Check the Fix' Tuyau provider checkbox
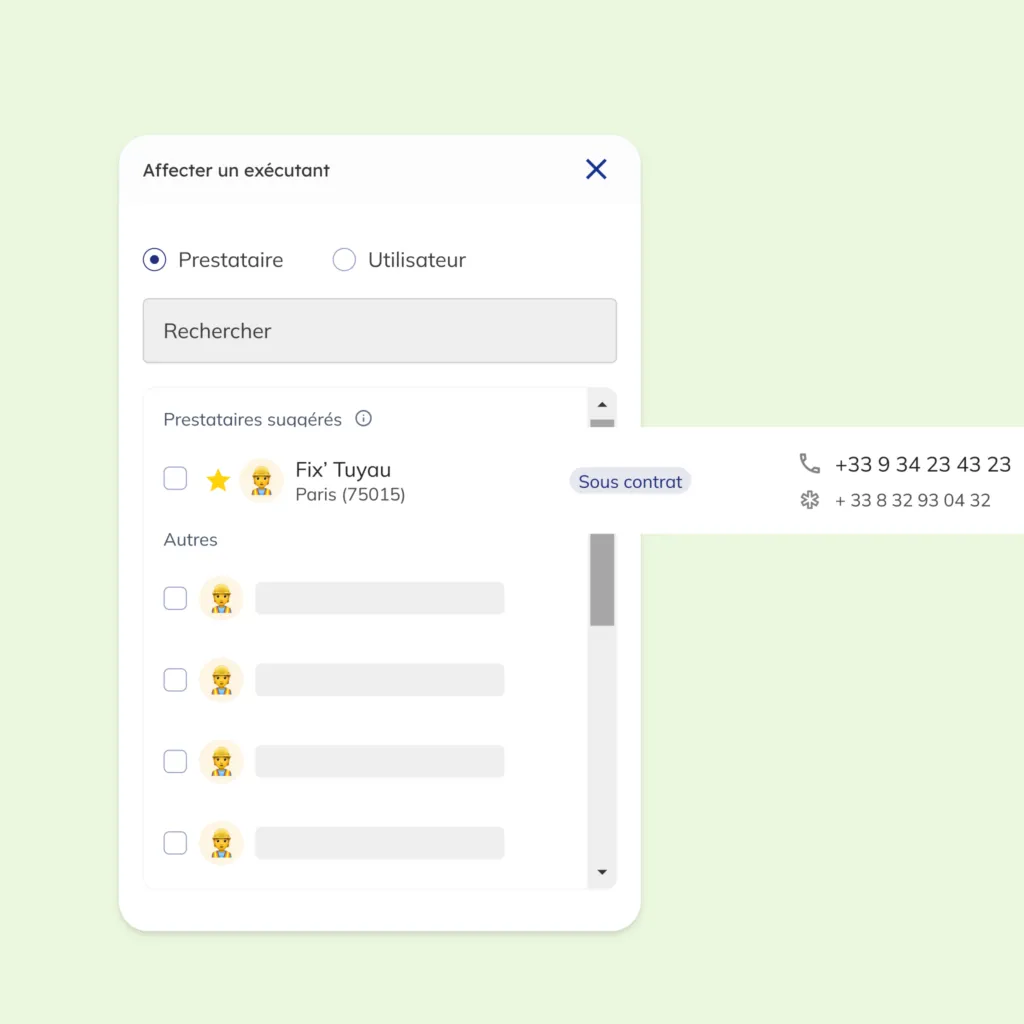1024x1024 pixels. point(175,478)
